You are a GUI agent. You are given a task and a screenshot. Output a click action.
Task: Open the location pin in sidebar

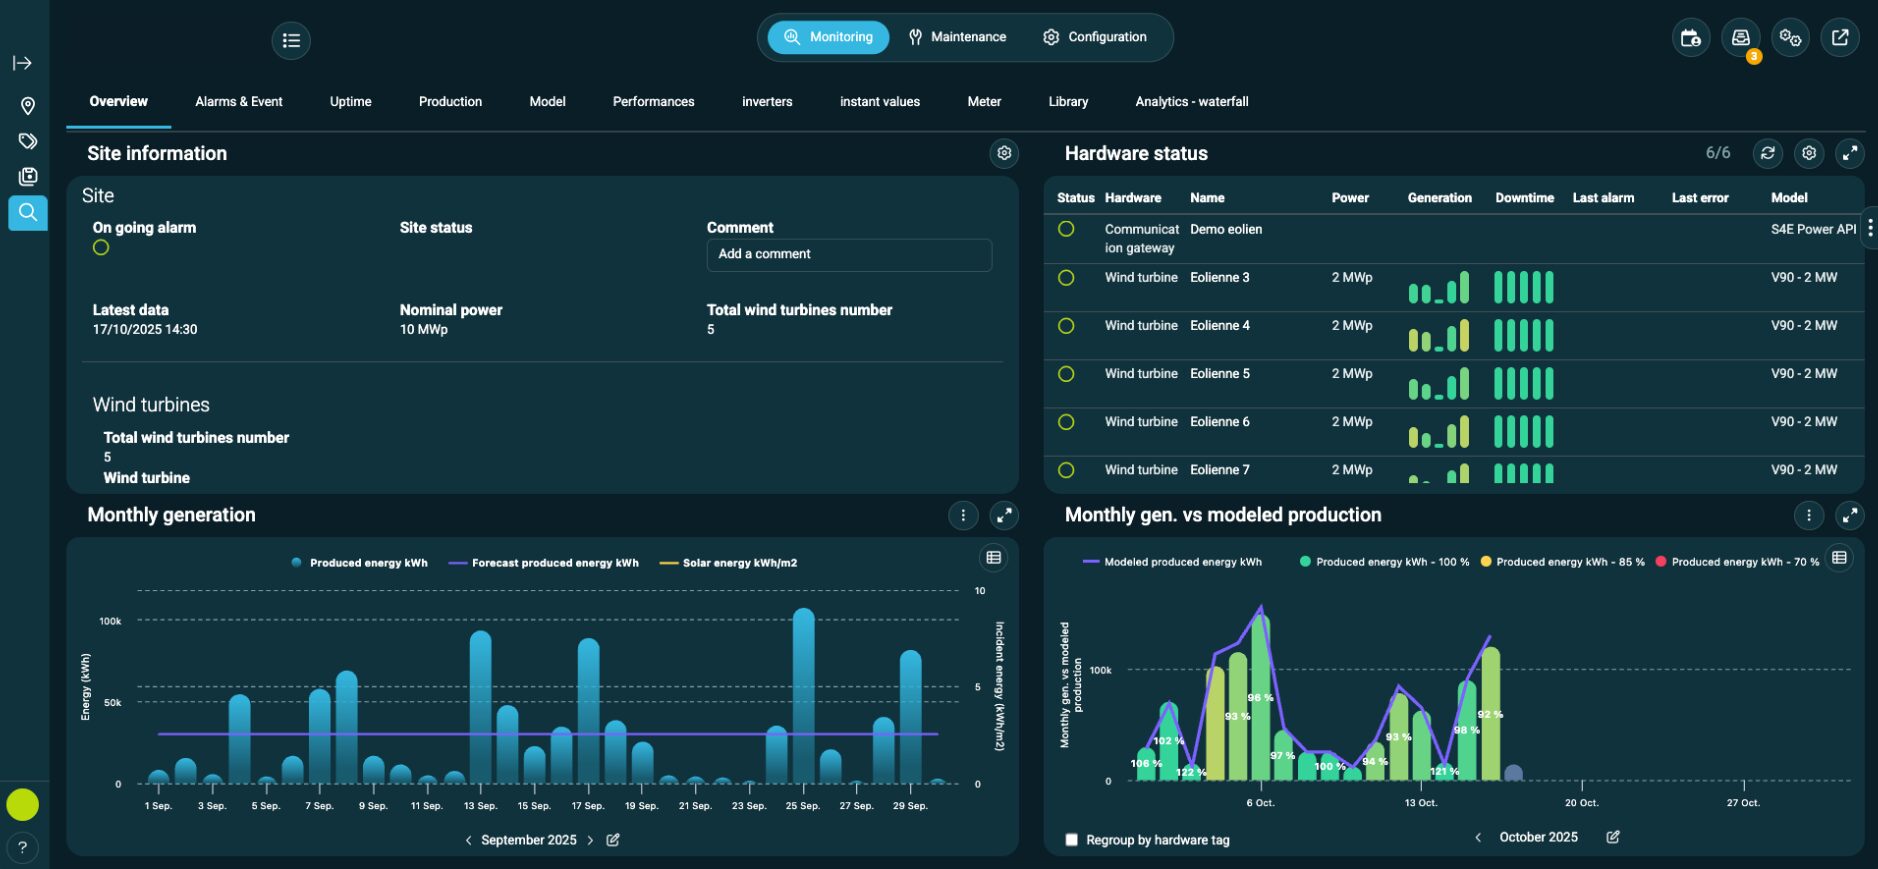coord(28,106)
